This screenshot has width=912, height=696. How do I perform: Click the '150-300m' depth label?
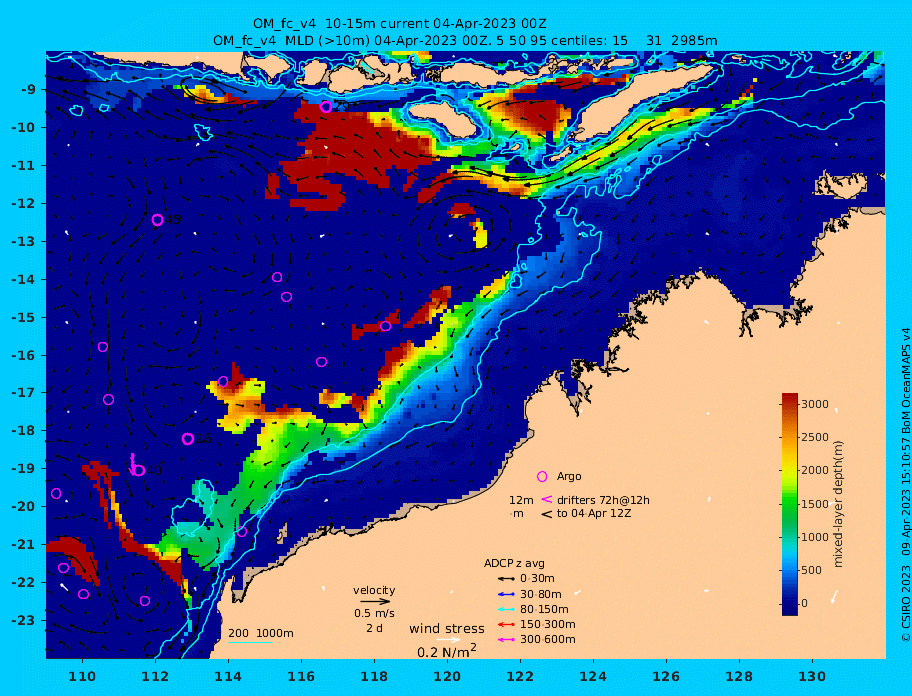pyautogui.click(x=547, y=624)
